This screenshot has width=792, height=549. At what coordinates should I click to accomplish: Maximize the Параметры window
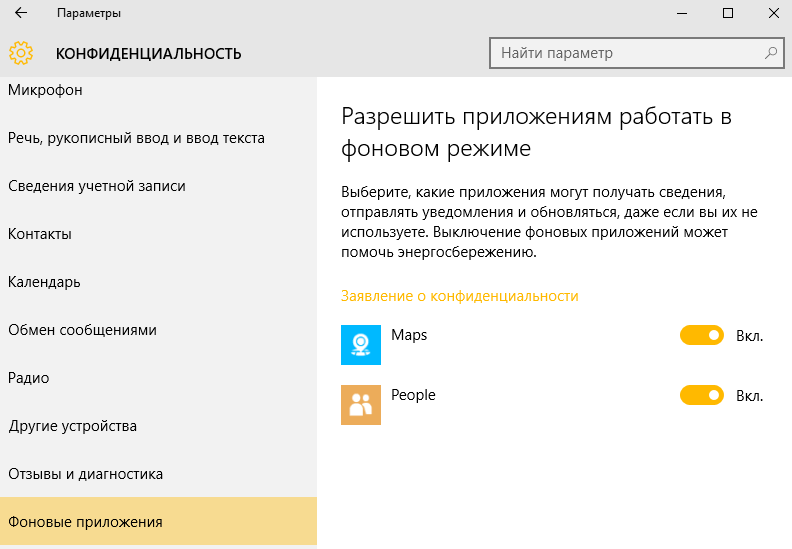click(728, 13)
